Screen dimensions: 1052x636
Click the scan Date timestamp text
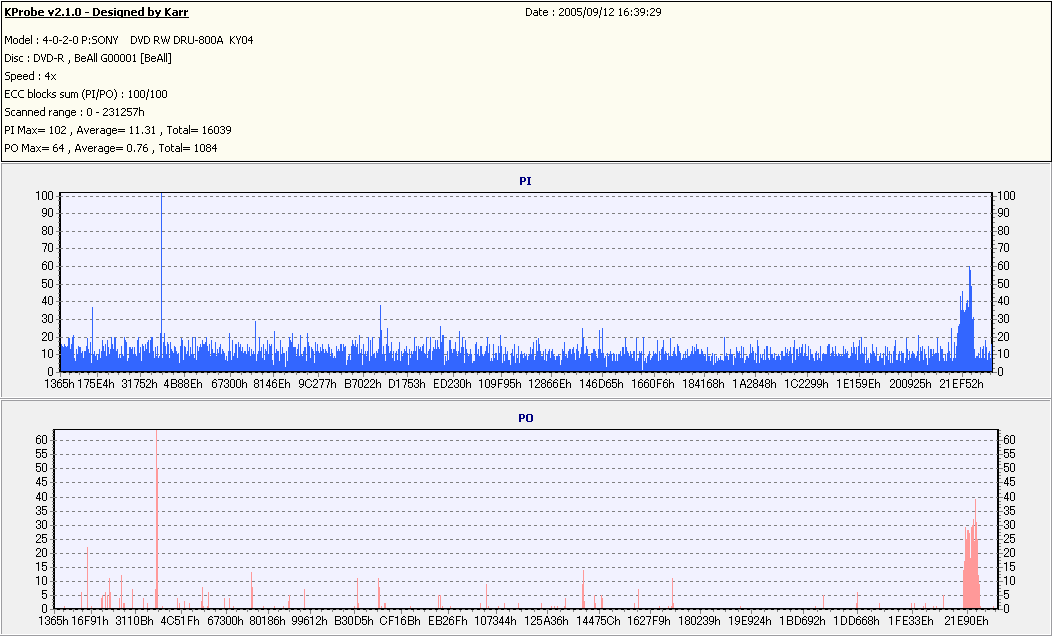(x=593, y=12)
